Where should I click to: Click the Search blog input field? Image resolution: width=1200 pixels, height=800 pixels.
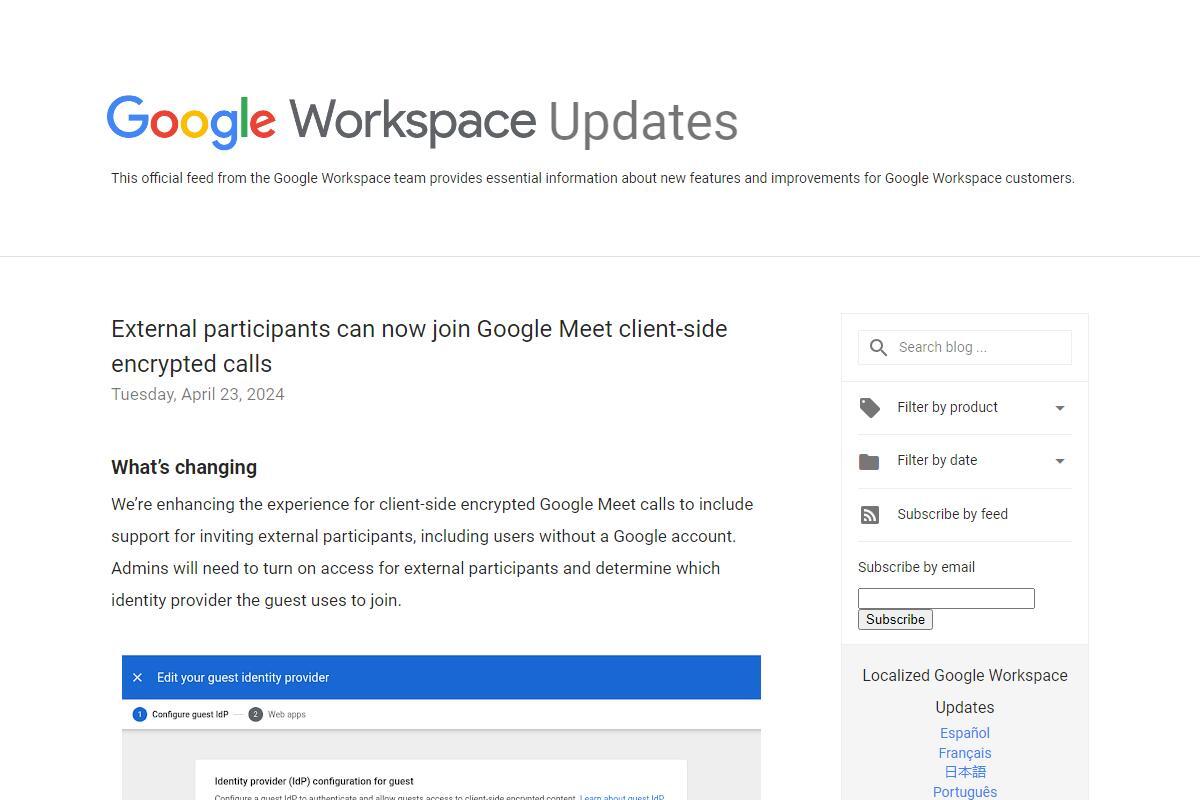tap(965, 347)
